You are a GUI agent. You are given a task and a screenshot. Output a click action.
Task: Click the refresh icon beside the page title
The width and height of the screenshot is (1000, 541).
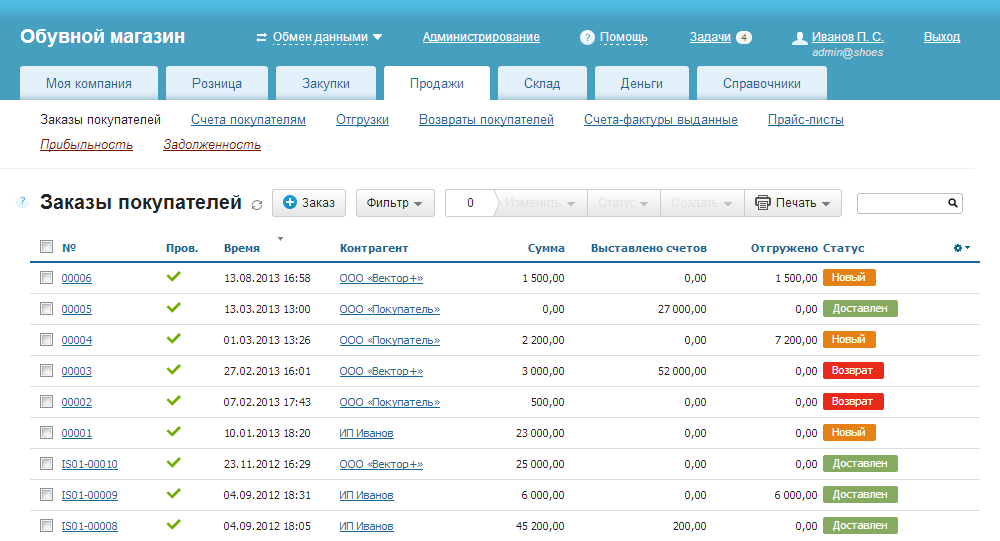tap(257, 204)
